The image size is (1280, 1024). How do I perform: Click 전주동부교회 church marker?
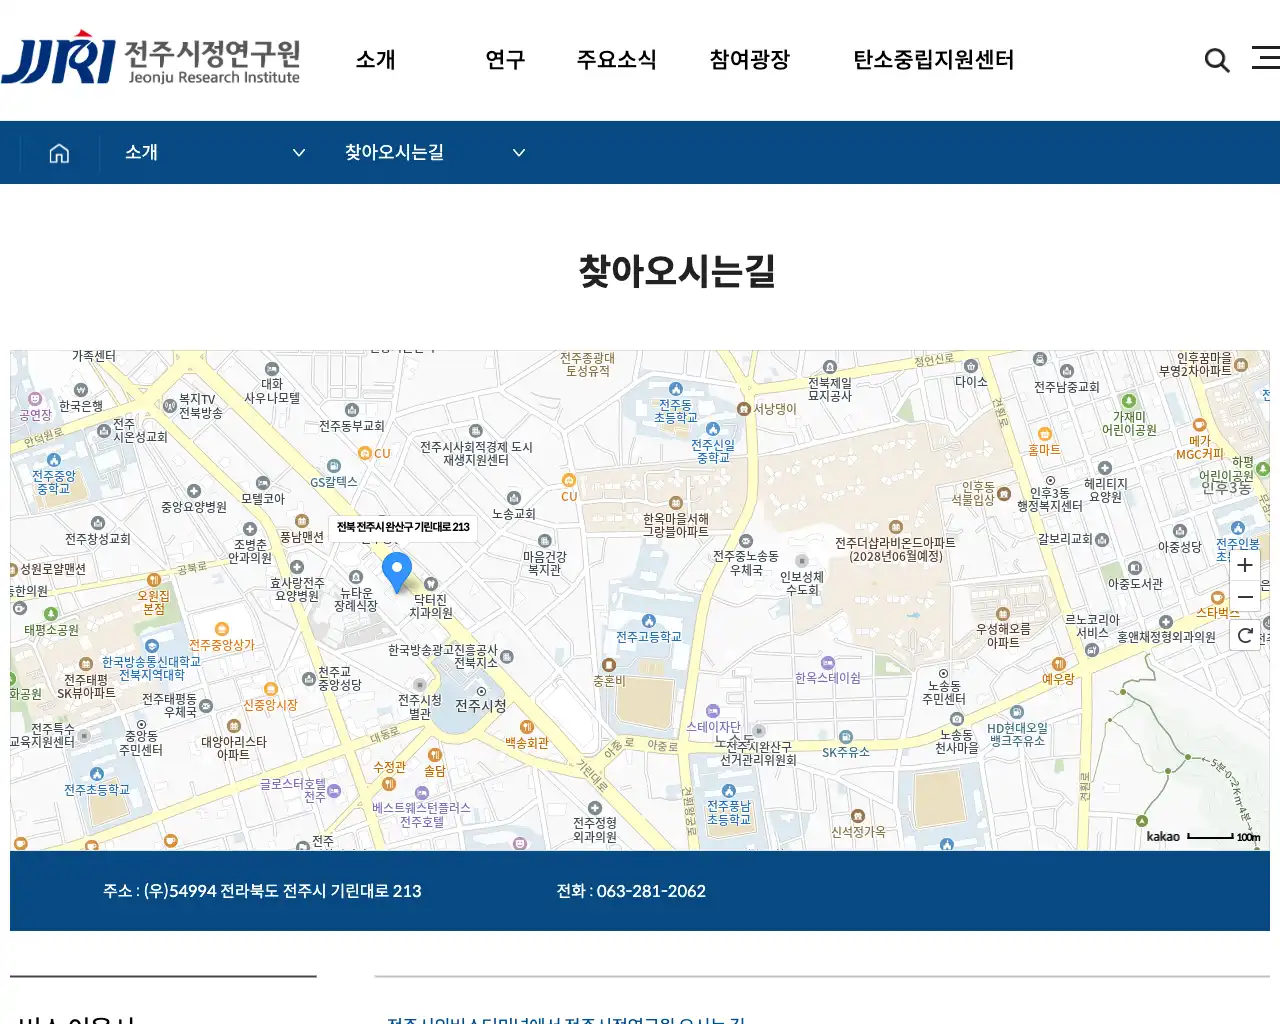(352, 410)
